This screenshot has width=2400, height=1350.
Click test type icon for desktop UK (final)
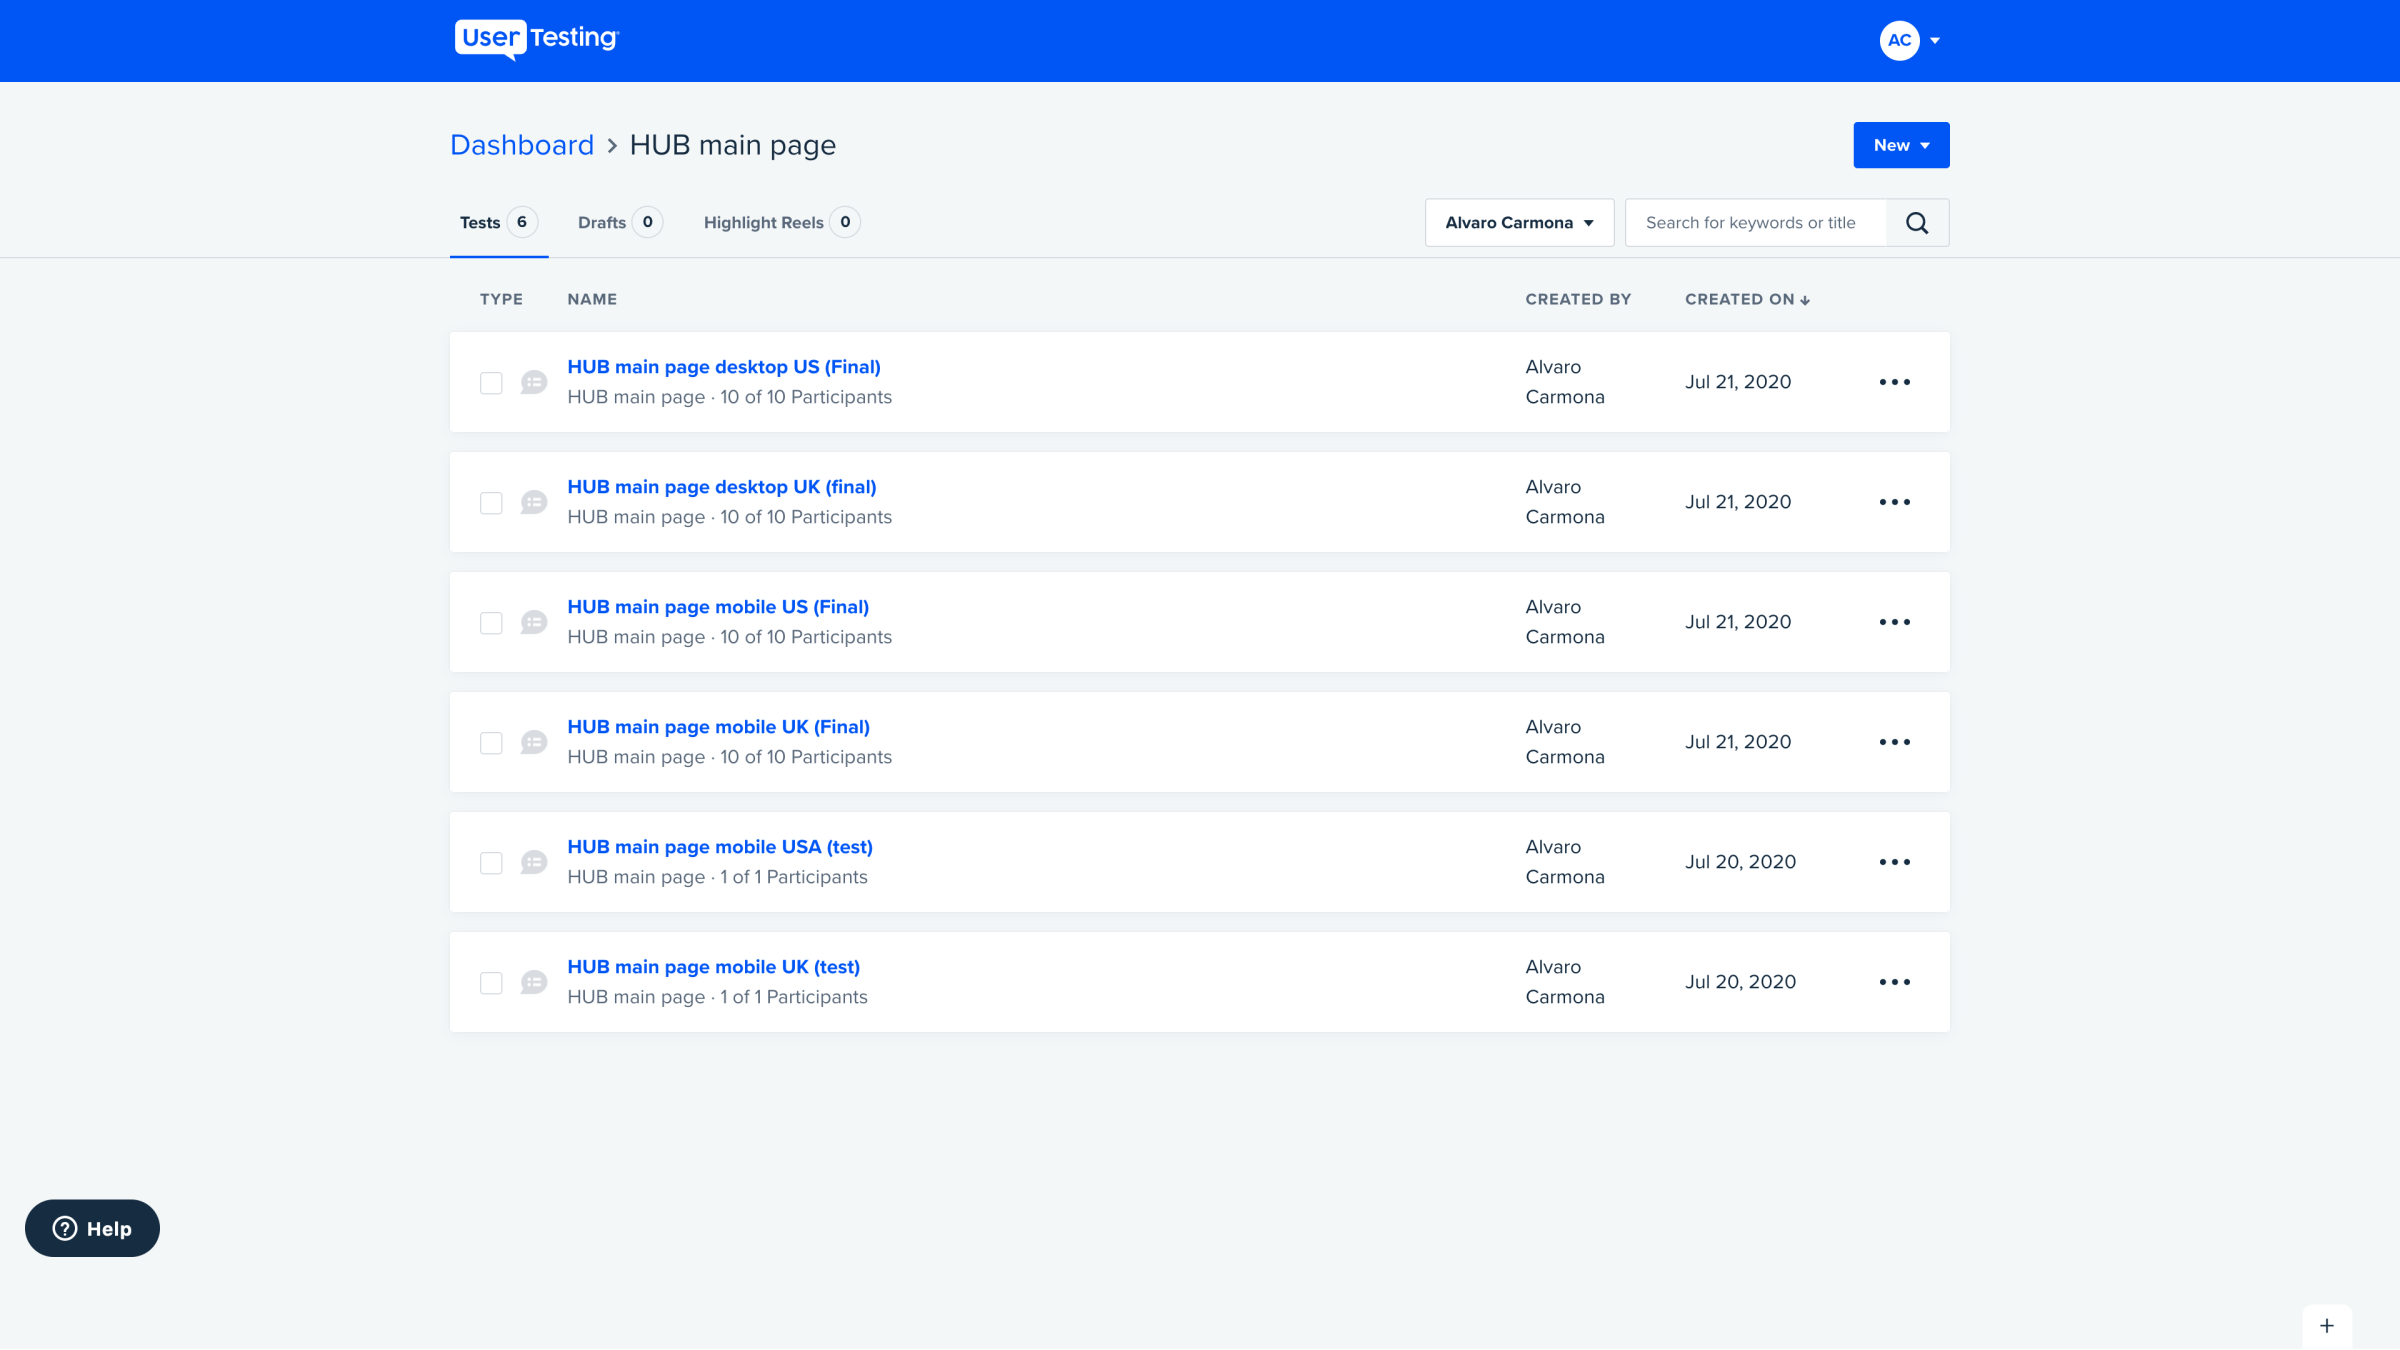click(x=534, y=502)
